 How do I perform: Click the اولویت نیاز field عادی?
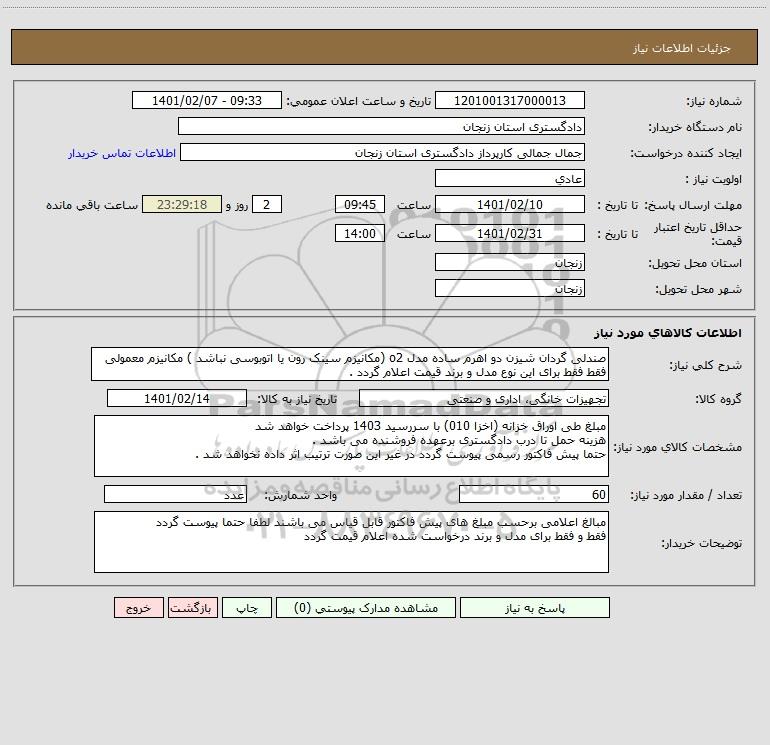click(510, 178)
